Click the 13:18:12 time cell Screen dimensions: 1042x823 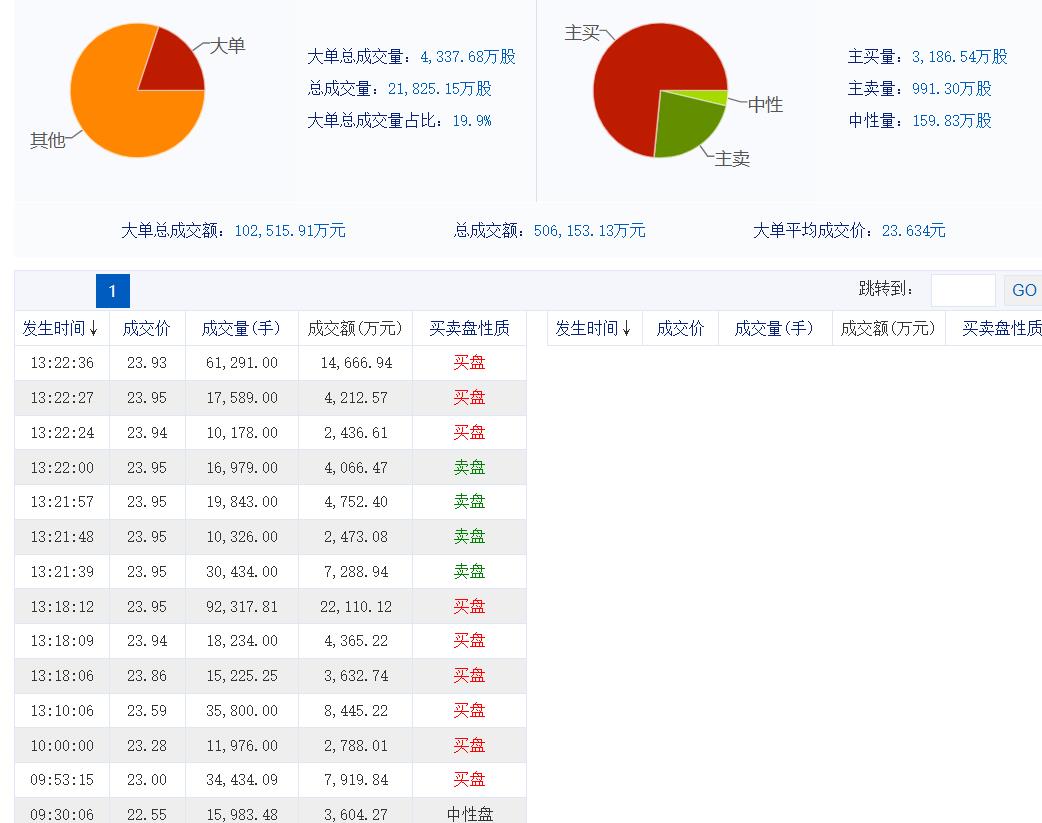pos(62,606)
